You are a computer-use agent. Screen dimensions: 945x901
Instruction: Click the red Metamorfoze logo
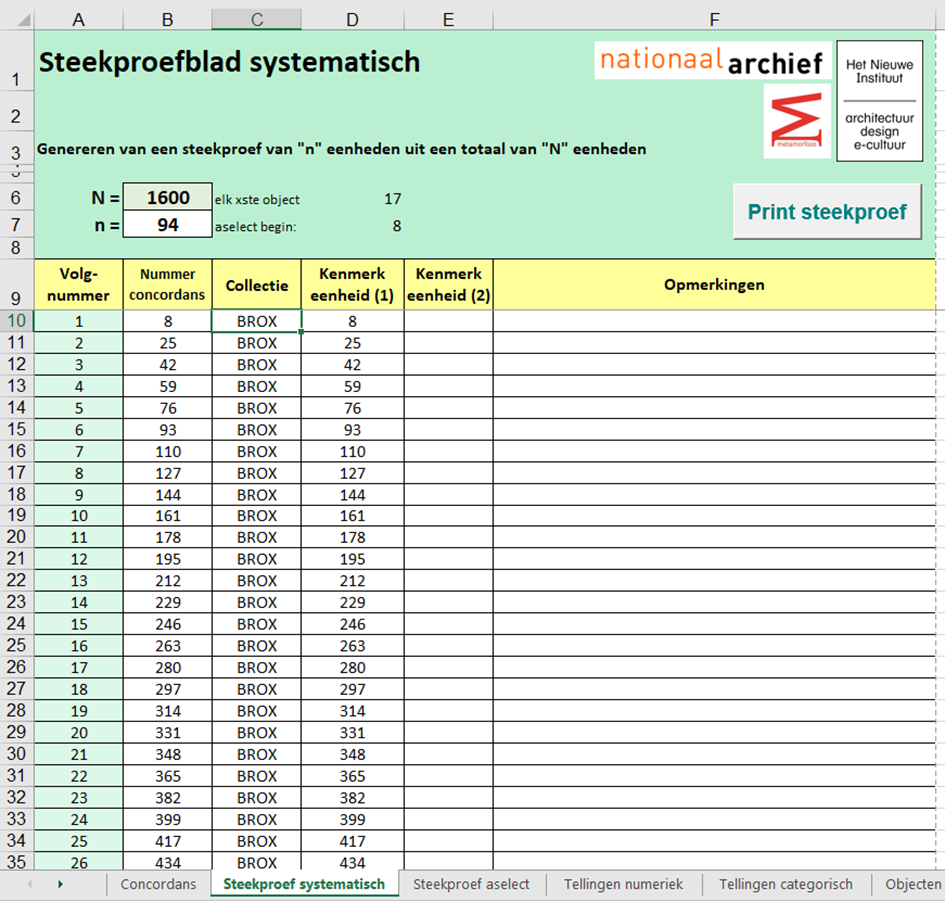[797, 121]
